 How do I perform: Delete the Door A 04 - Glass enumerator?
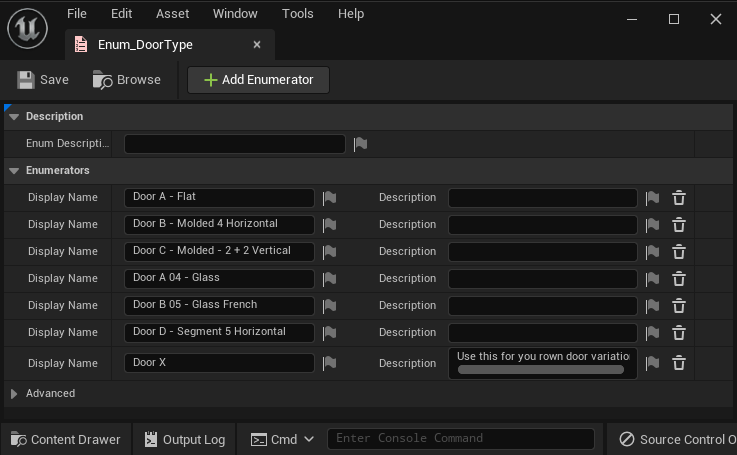[679, 279]
